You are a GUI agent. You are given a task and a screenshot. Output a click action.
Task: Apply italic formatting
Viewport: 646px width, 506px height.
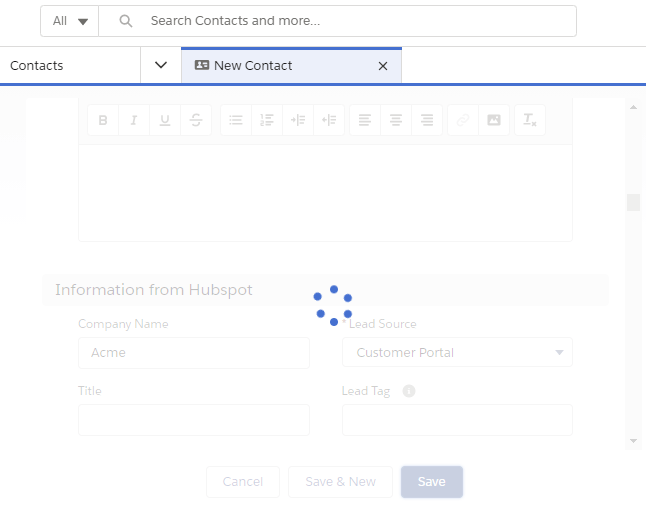click(x=133, y=120)
